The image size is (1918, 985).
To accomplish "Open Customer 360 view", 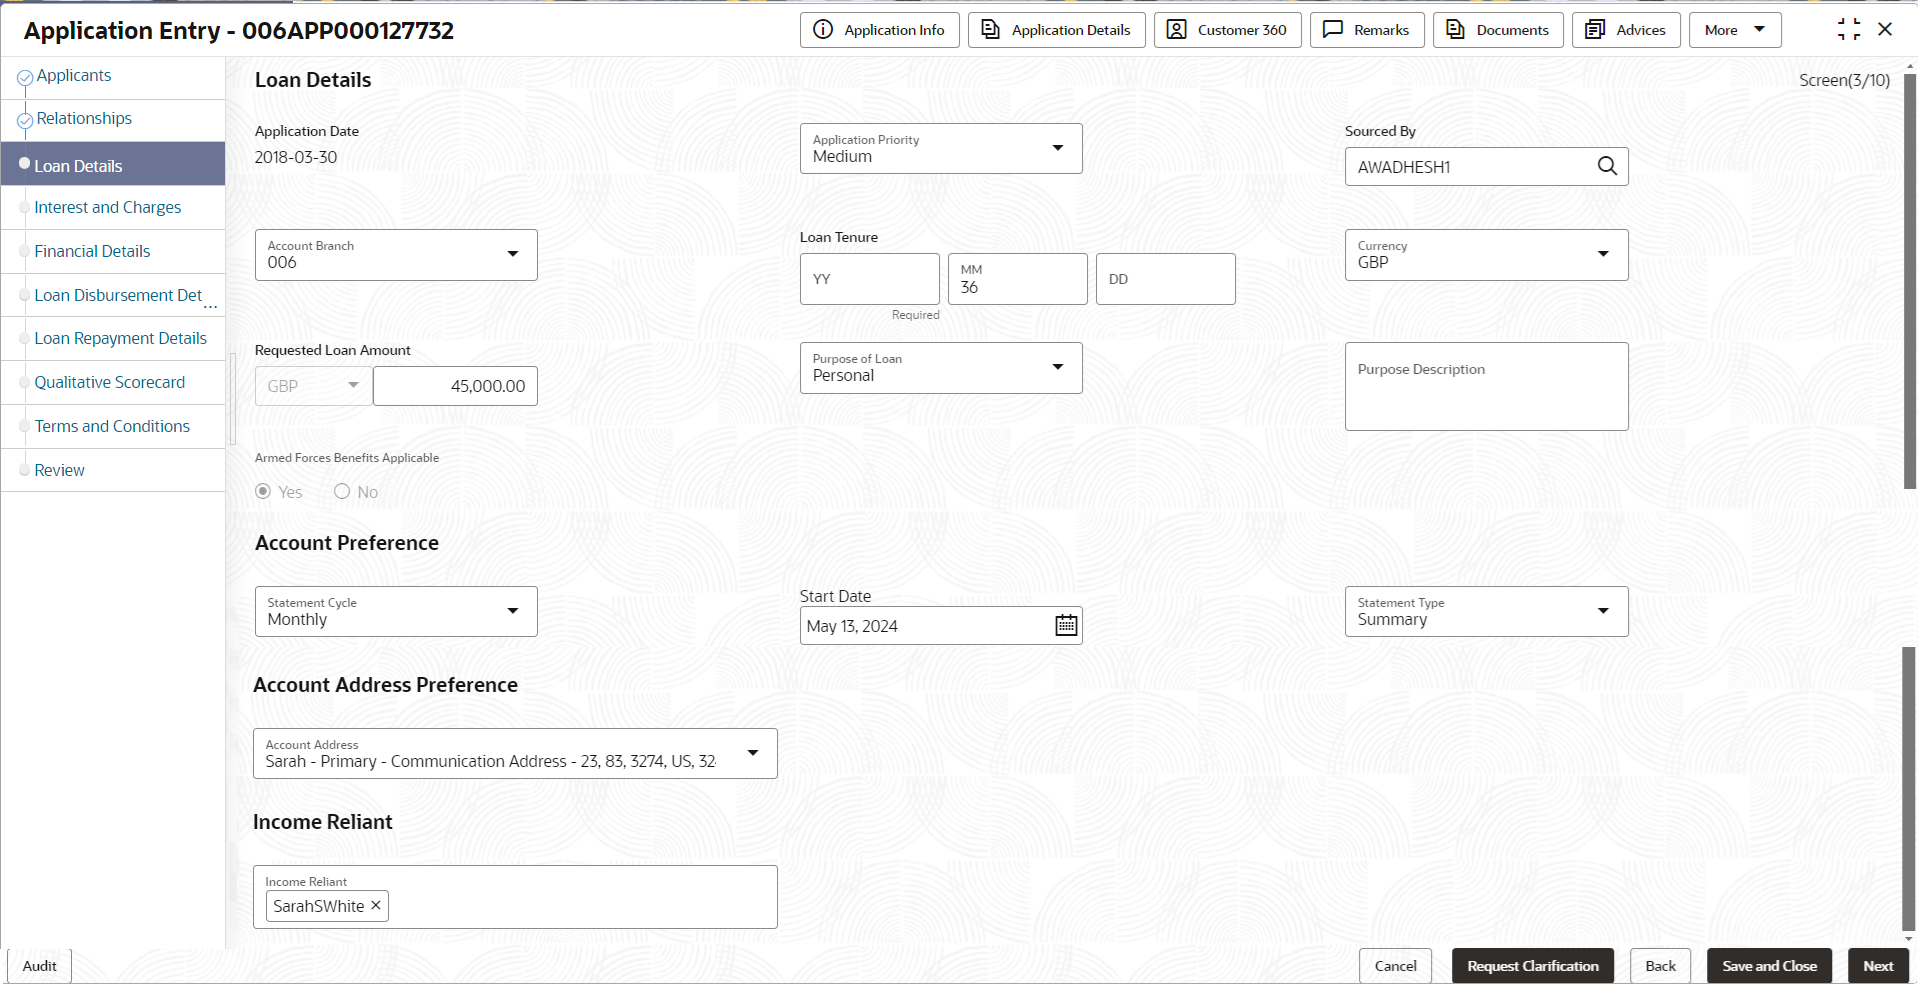I will [1227, 30].
